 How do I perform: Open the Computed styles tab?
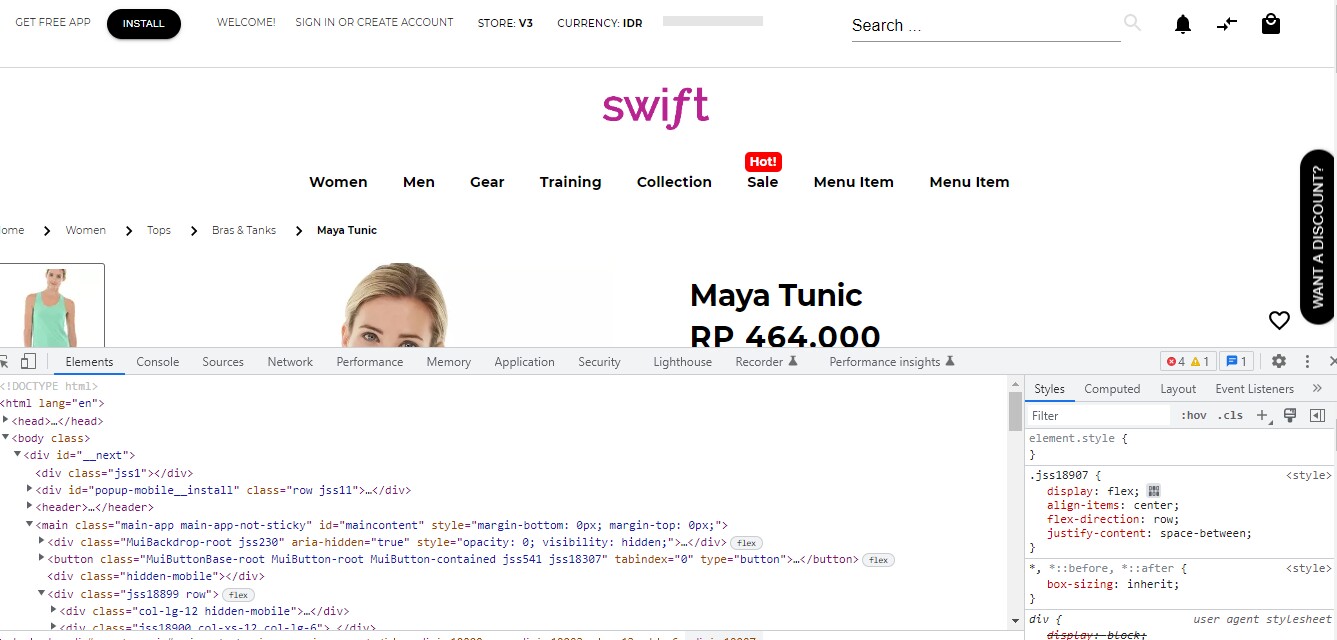[x=1112, y=388]
